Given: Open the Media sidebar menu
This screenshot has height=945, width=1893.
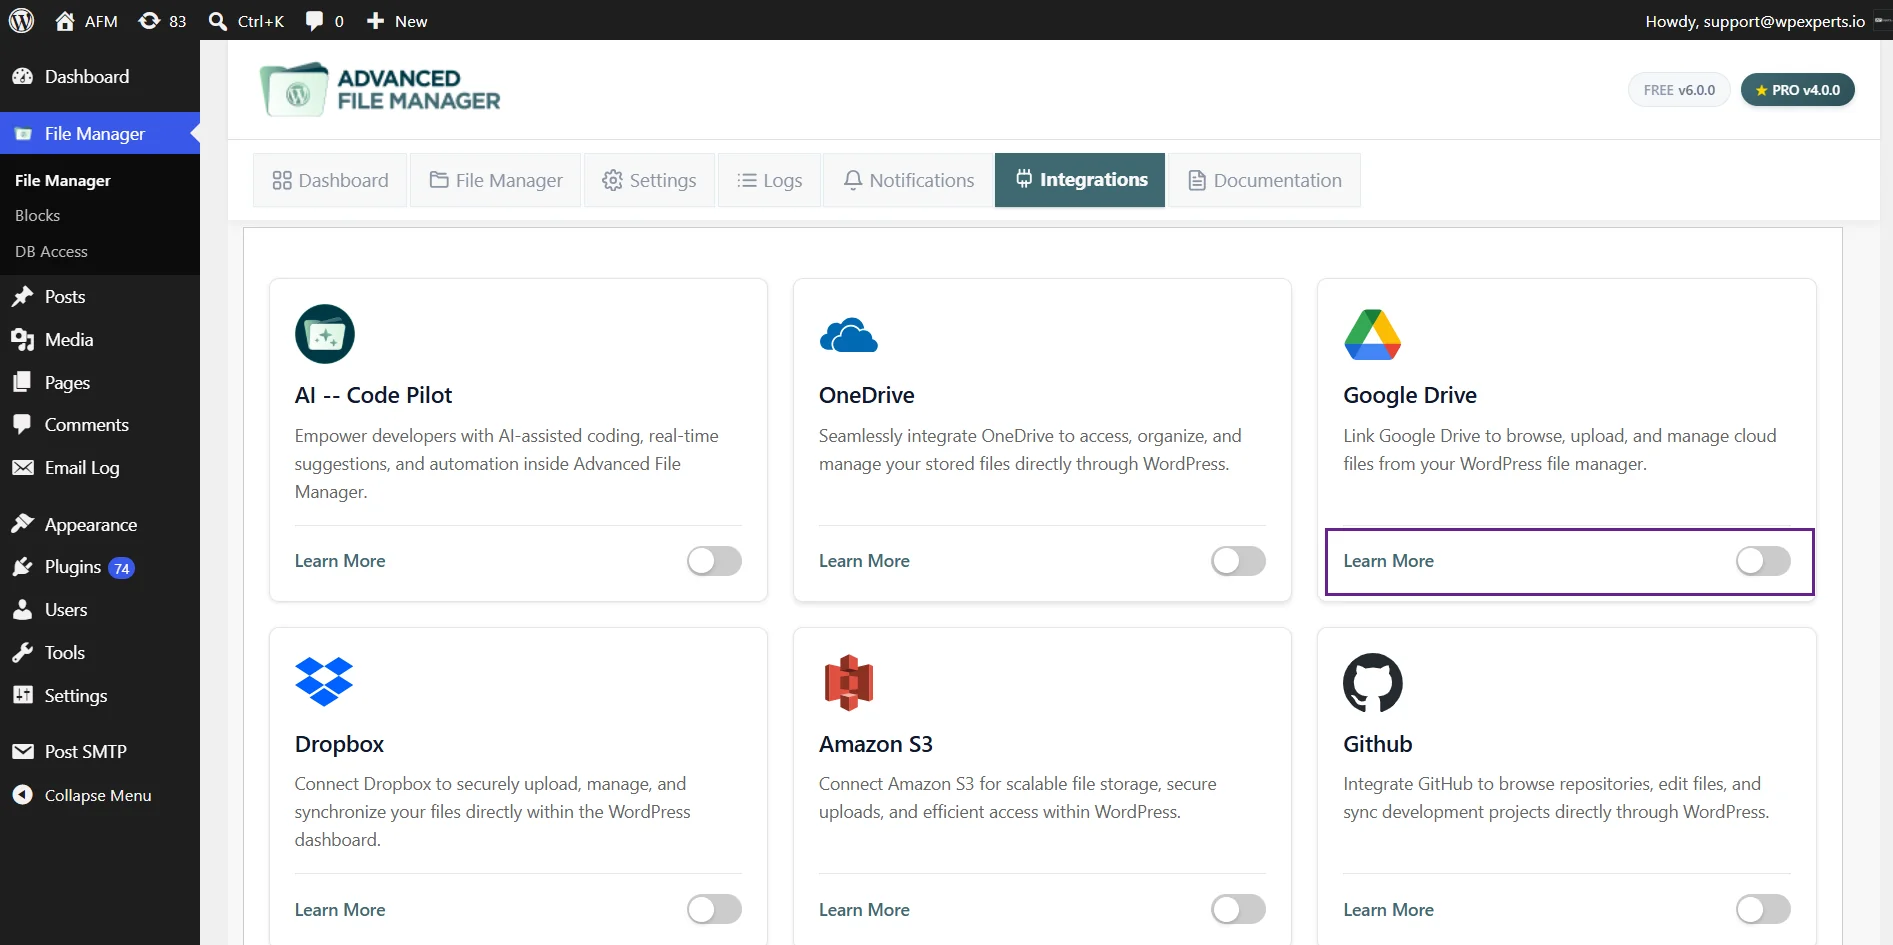Looking at the screenshot, I should click(x=100, y=340).
